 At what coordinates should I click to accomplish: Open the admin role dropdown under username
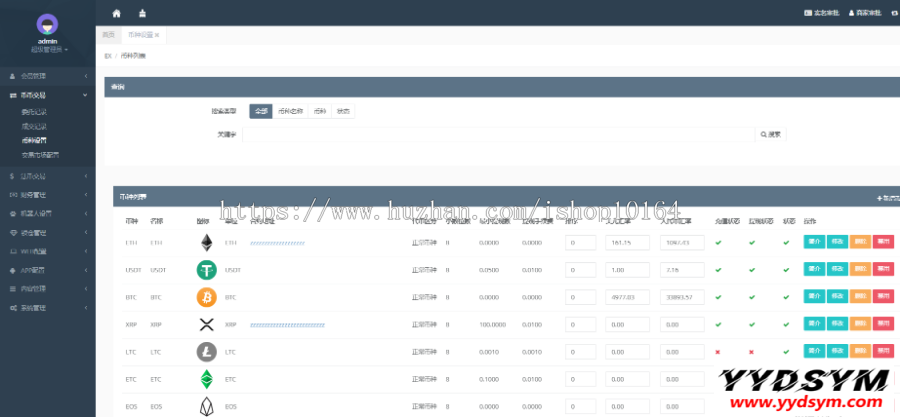(49, 50)
